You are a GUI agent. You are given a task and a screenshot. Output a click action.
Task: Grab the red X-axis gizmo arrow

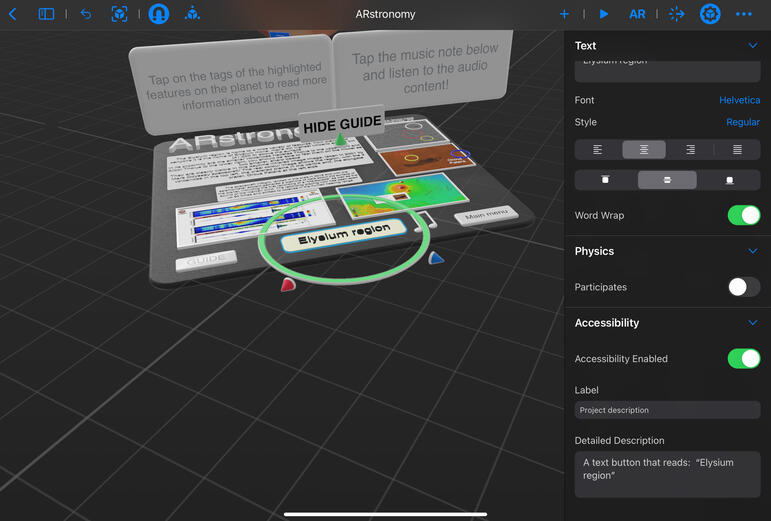tap(288, 284)
